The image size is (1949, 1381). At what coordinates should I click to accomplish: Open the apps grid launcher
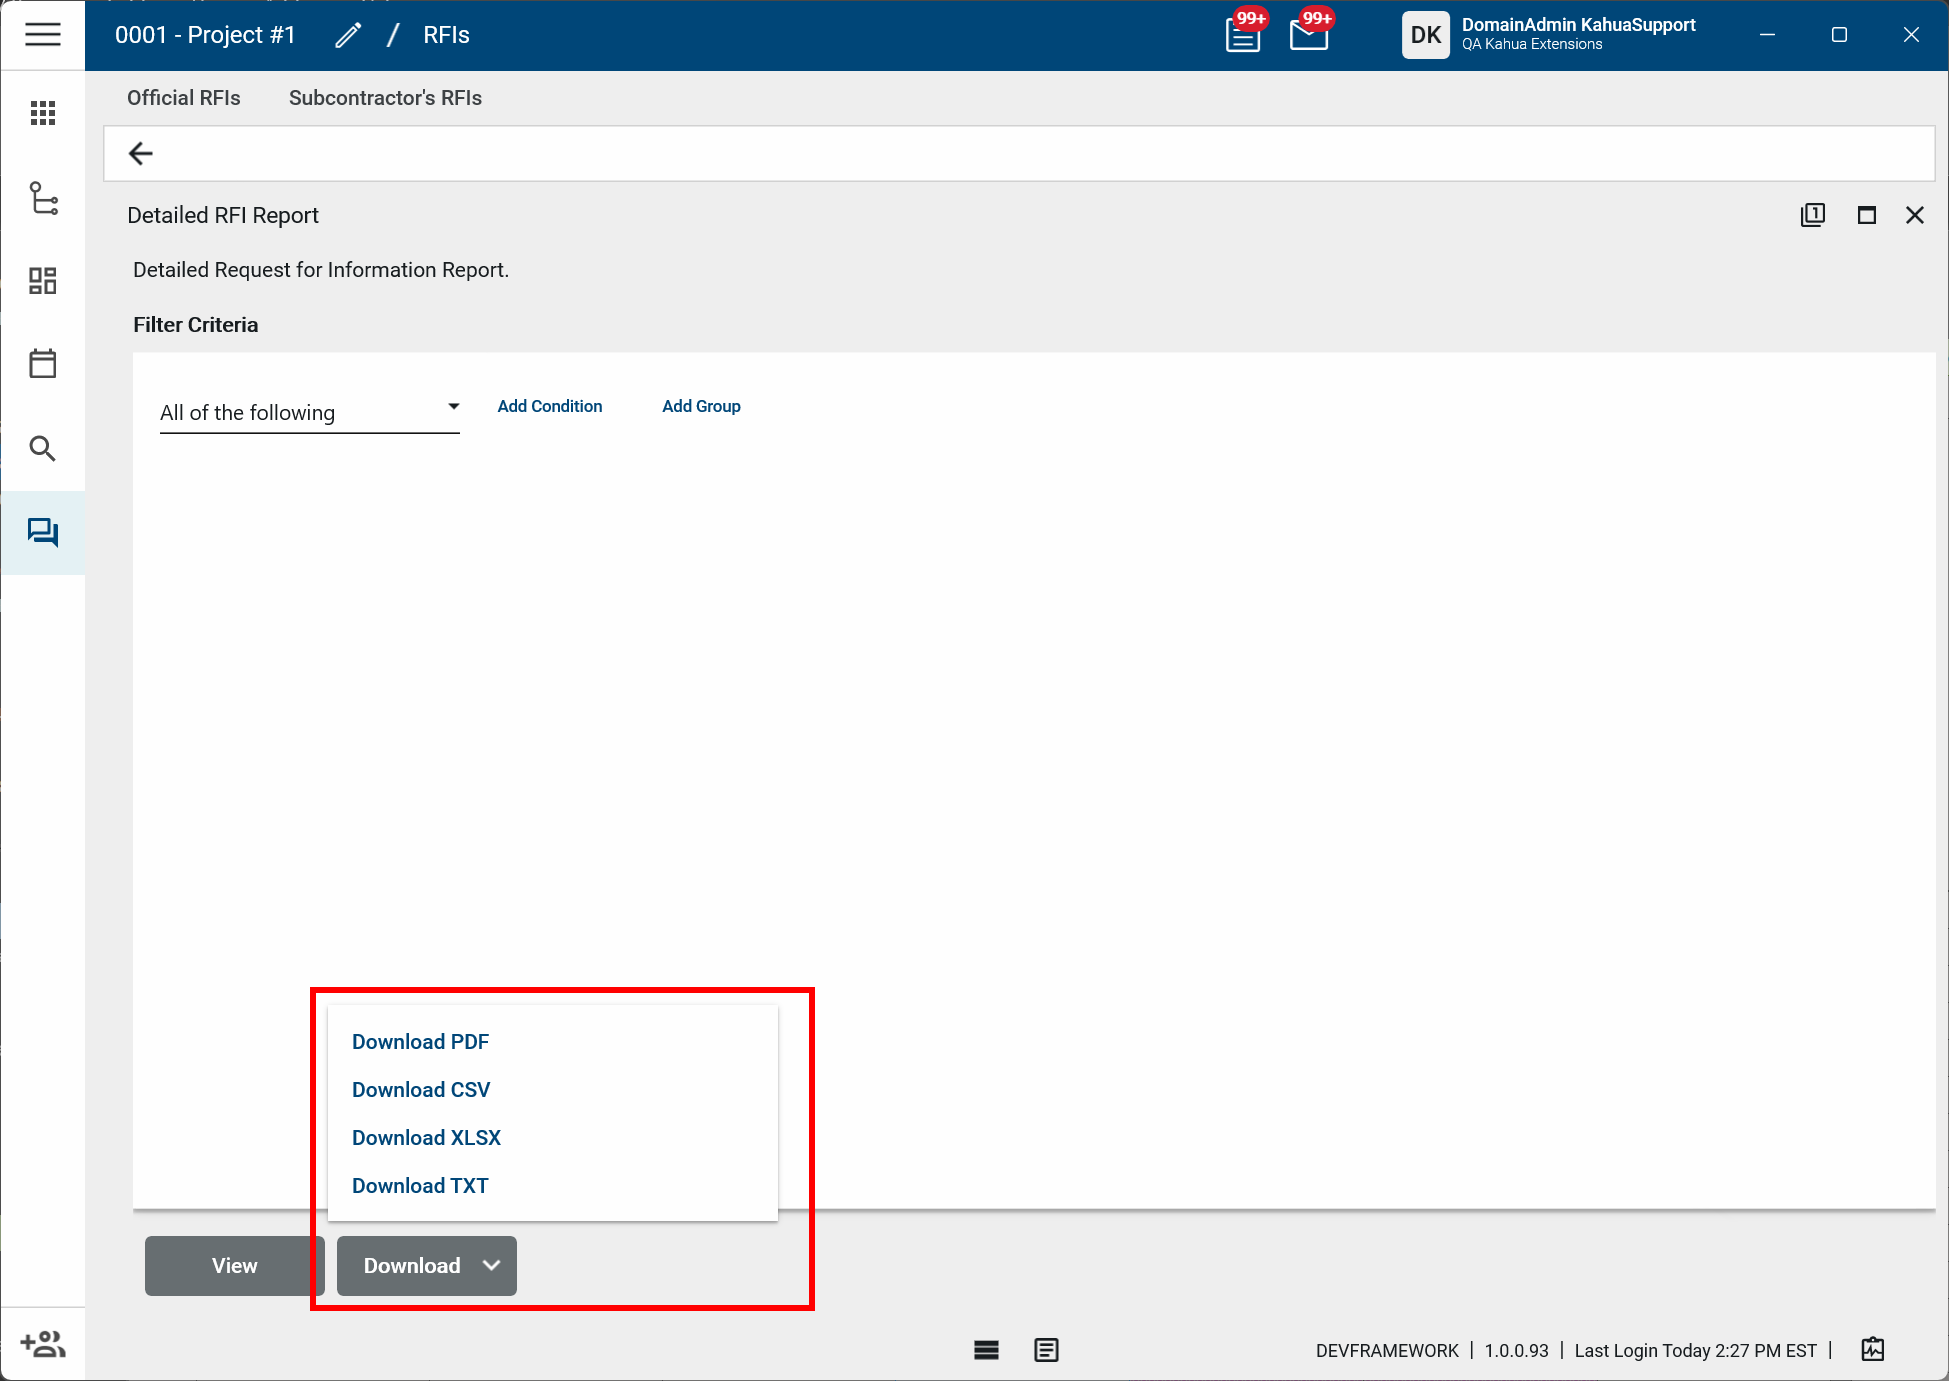tap(42, 113)
